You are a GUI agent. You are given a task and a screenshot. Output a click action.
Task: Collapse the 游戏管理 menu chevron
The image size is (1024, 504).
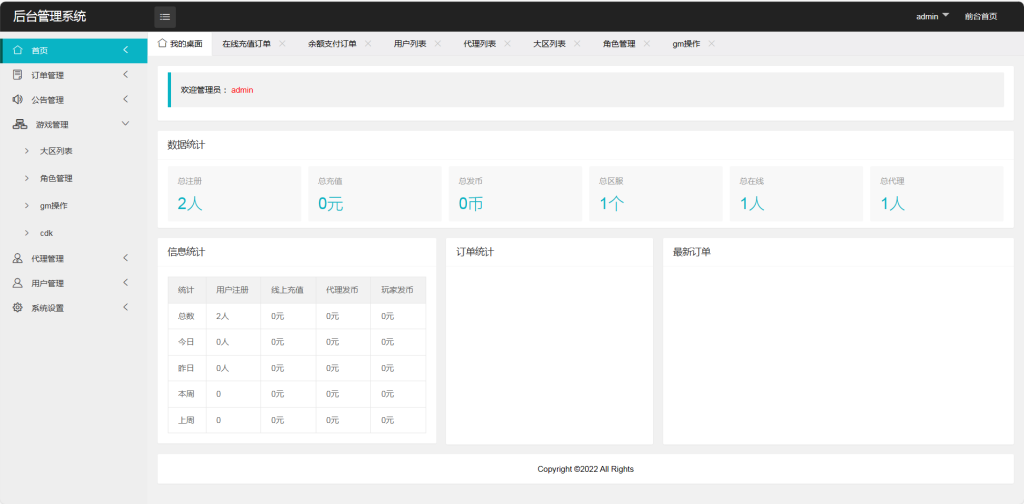[x=125, y=125]
